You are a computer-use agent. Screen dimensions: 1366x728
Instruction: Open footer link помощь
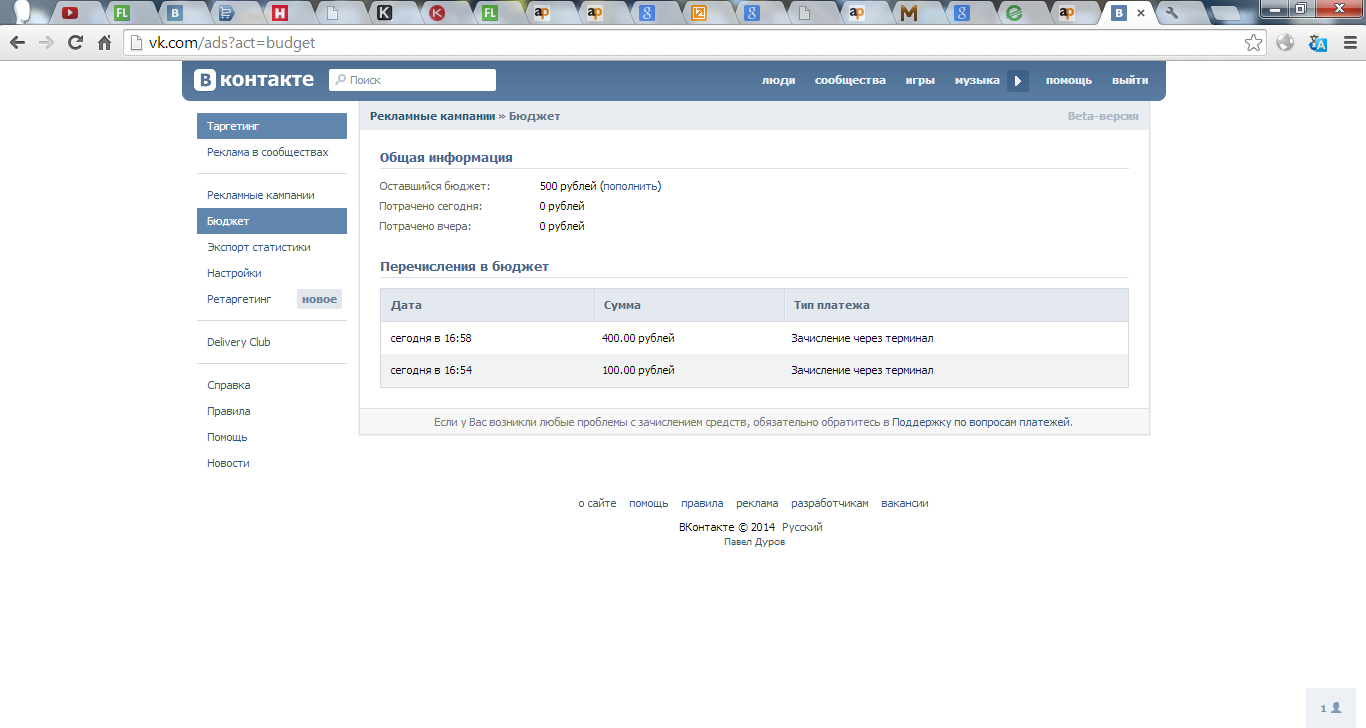(x=648, y=503)
